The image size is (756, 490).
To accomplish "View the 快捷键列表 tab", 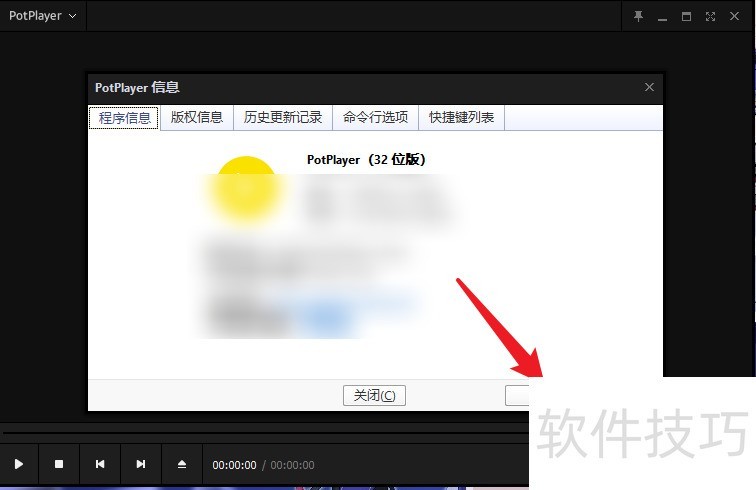I will [461, 117].
